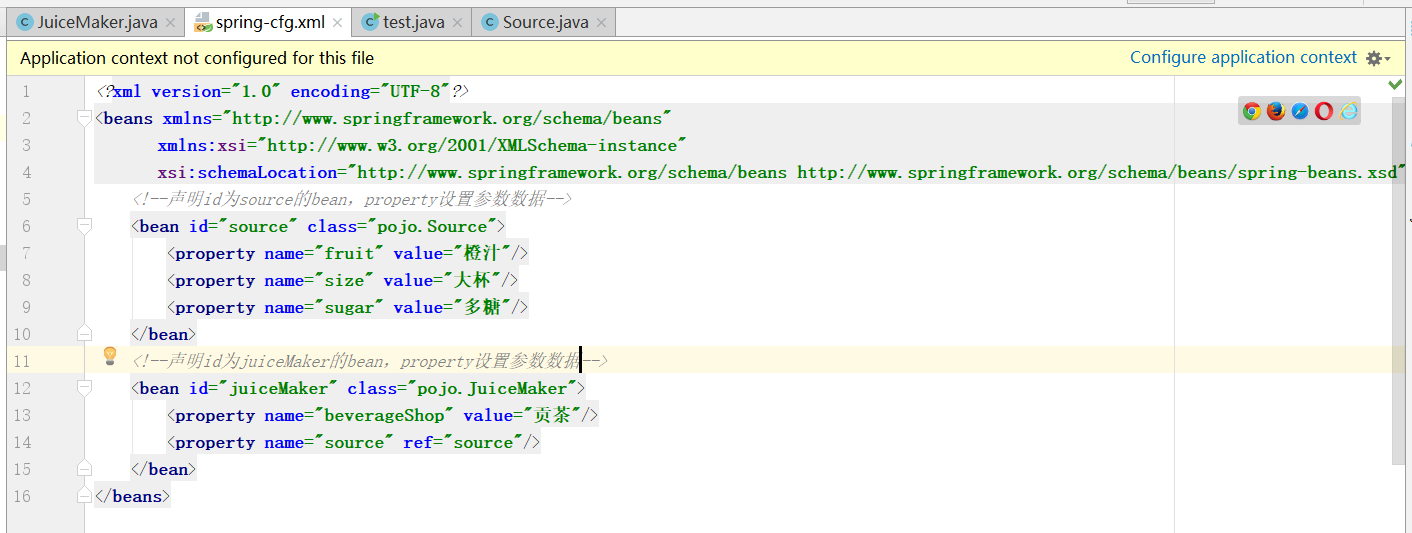The height and width of the screenshot is (533, 1412).
Task: Switch to the Source.java tab
Action: point(545,22)
